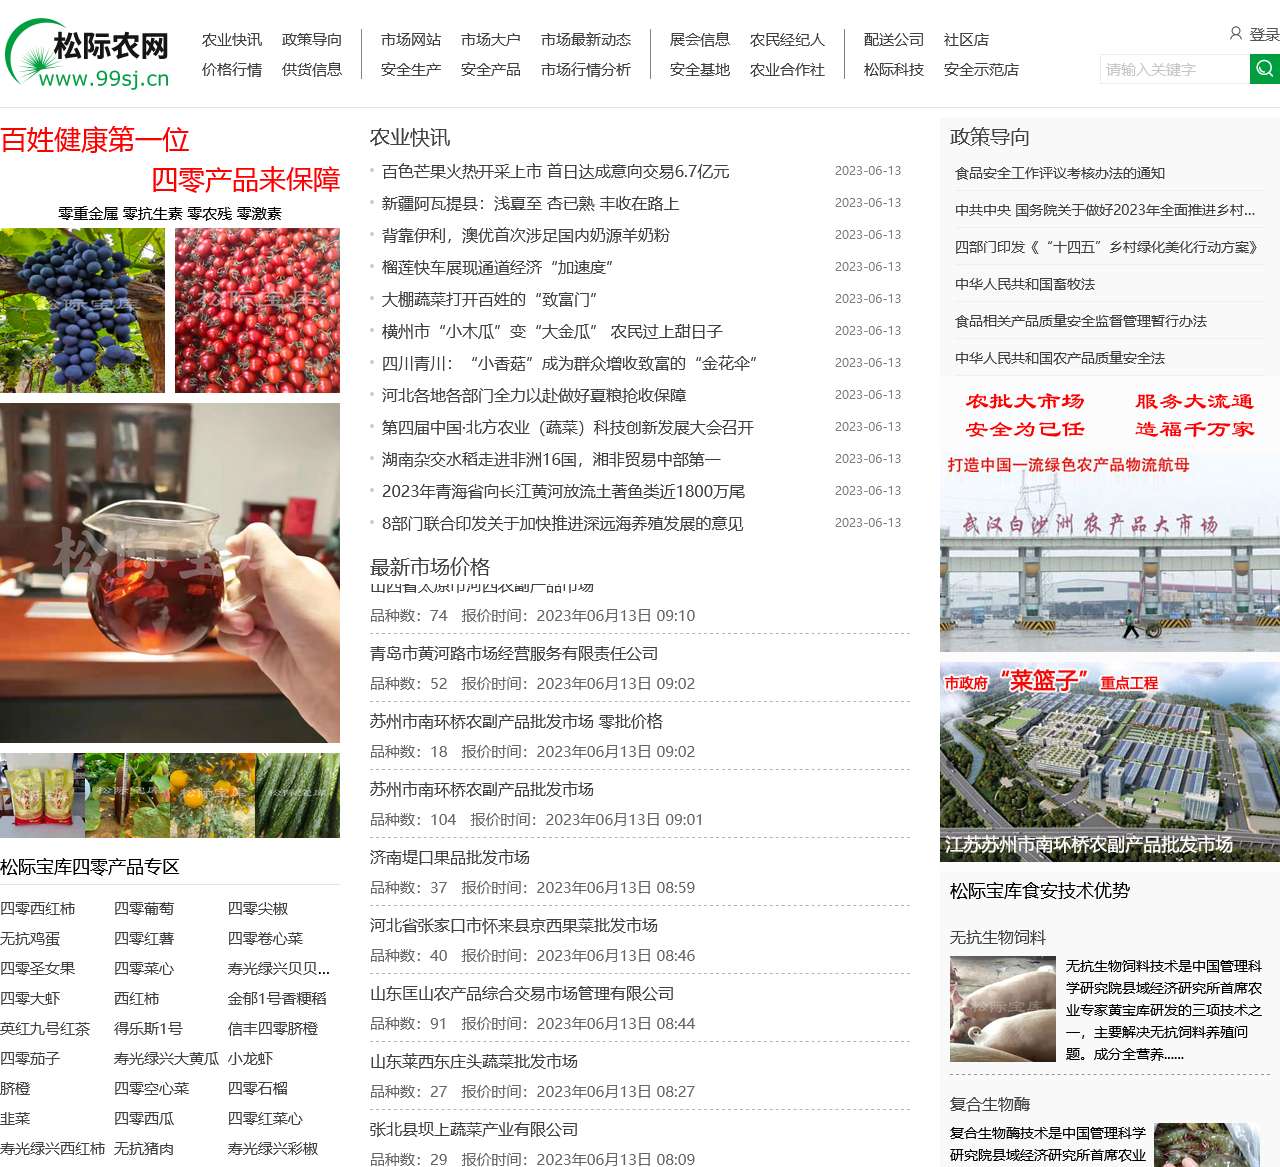Screen dimensions: 1280x1167
Task: Open the 市场大户 menu link
Action: click(x=491, y=40)
